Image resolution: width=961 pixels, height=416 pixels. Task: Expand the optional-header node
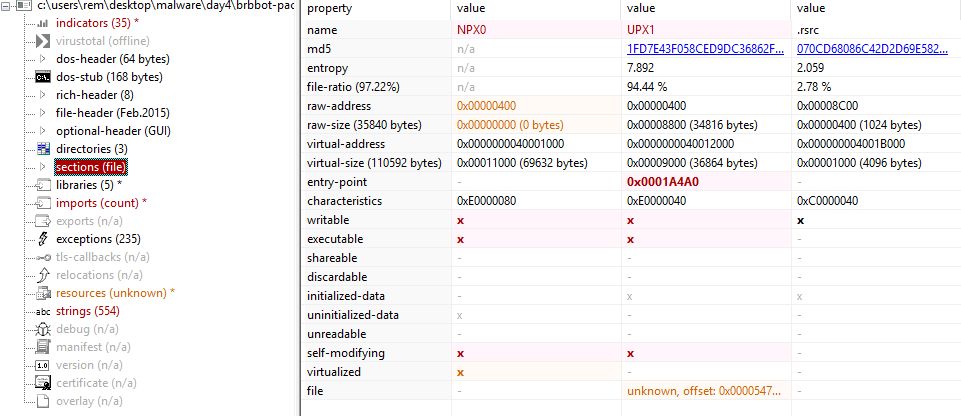coord(42,131)
